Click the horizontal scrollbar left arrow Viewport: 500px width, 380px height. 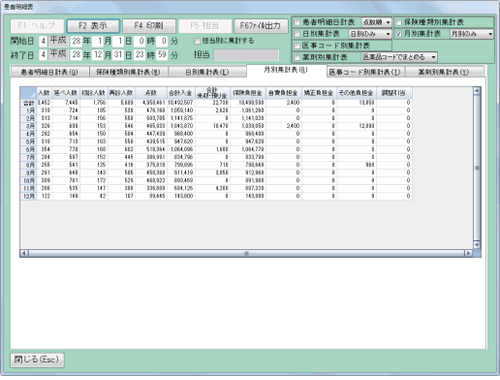24,253
